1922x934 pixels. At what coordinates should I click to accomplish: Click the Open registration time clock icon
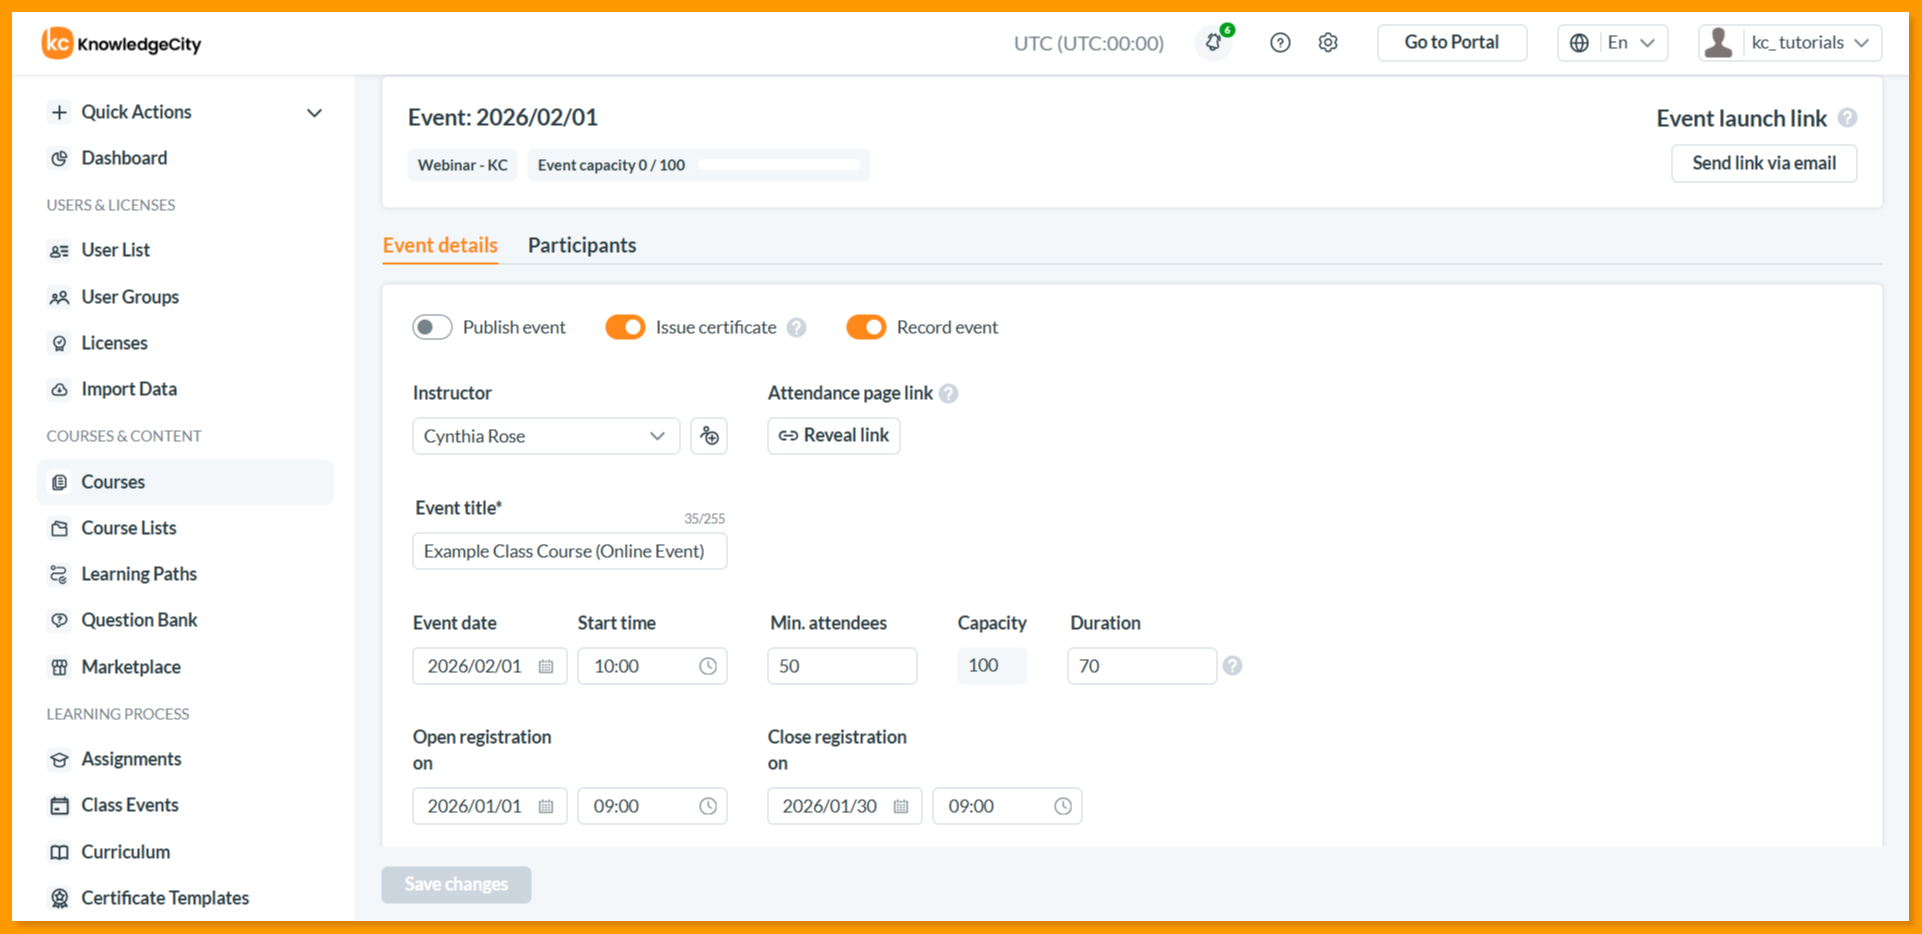click(x=708, y=806)
